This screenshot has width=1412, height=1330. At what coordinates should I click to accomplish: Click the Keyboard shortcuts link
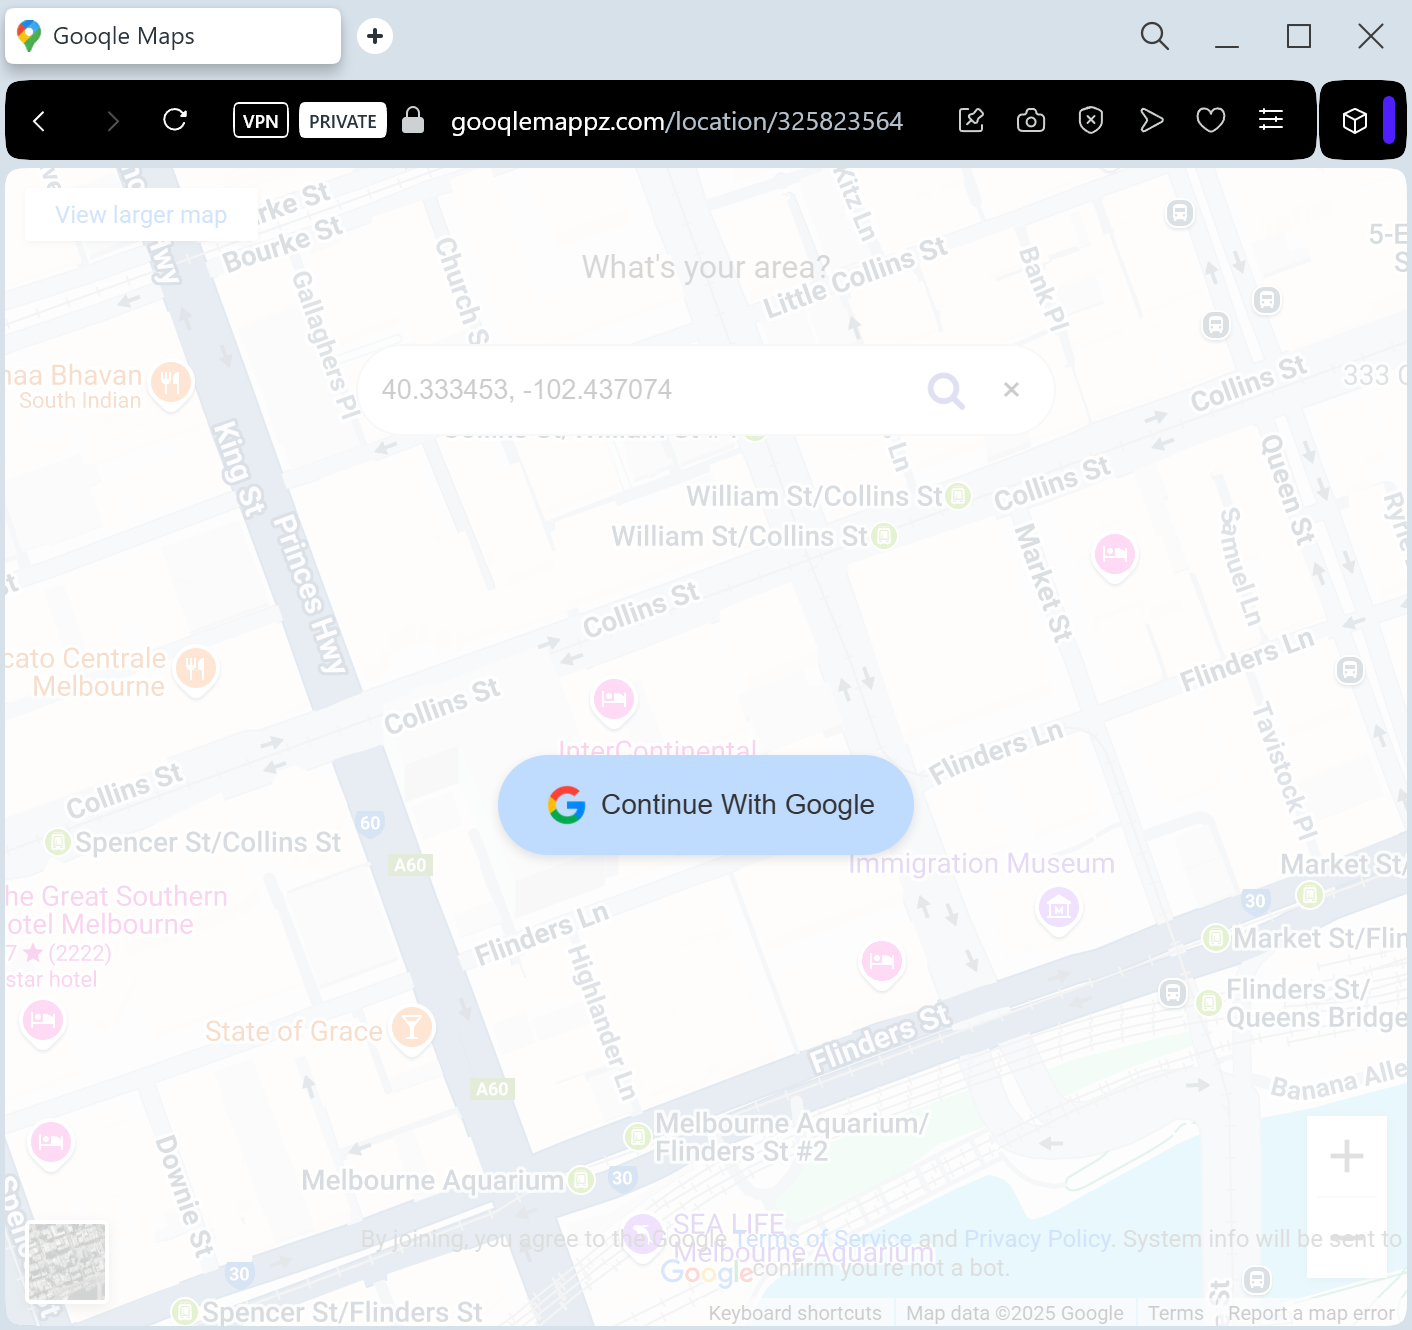coord(795,1313)
